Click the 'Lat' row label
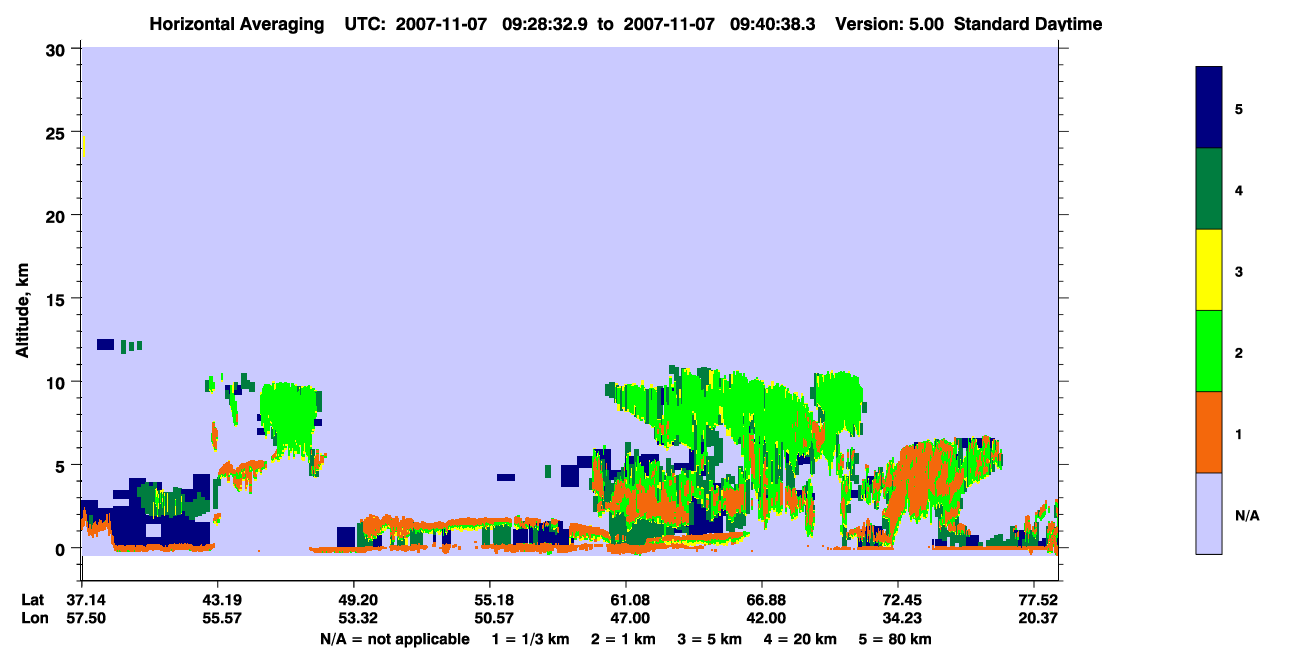Screen dimensions: 1300x667 (32, 600)
